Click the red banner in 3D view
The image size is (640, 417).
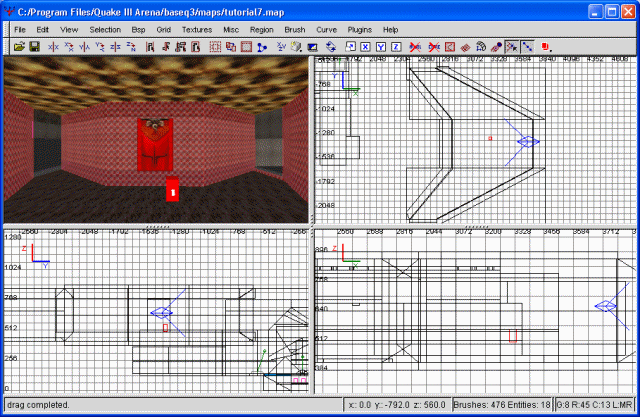(x=155, y=144)
